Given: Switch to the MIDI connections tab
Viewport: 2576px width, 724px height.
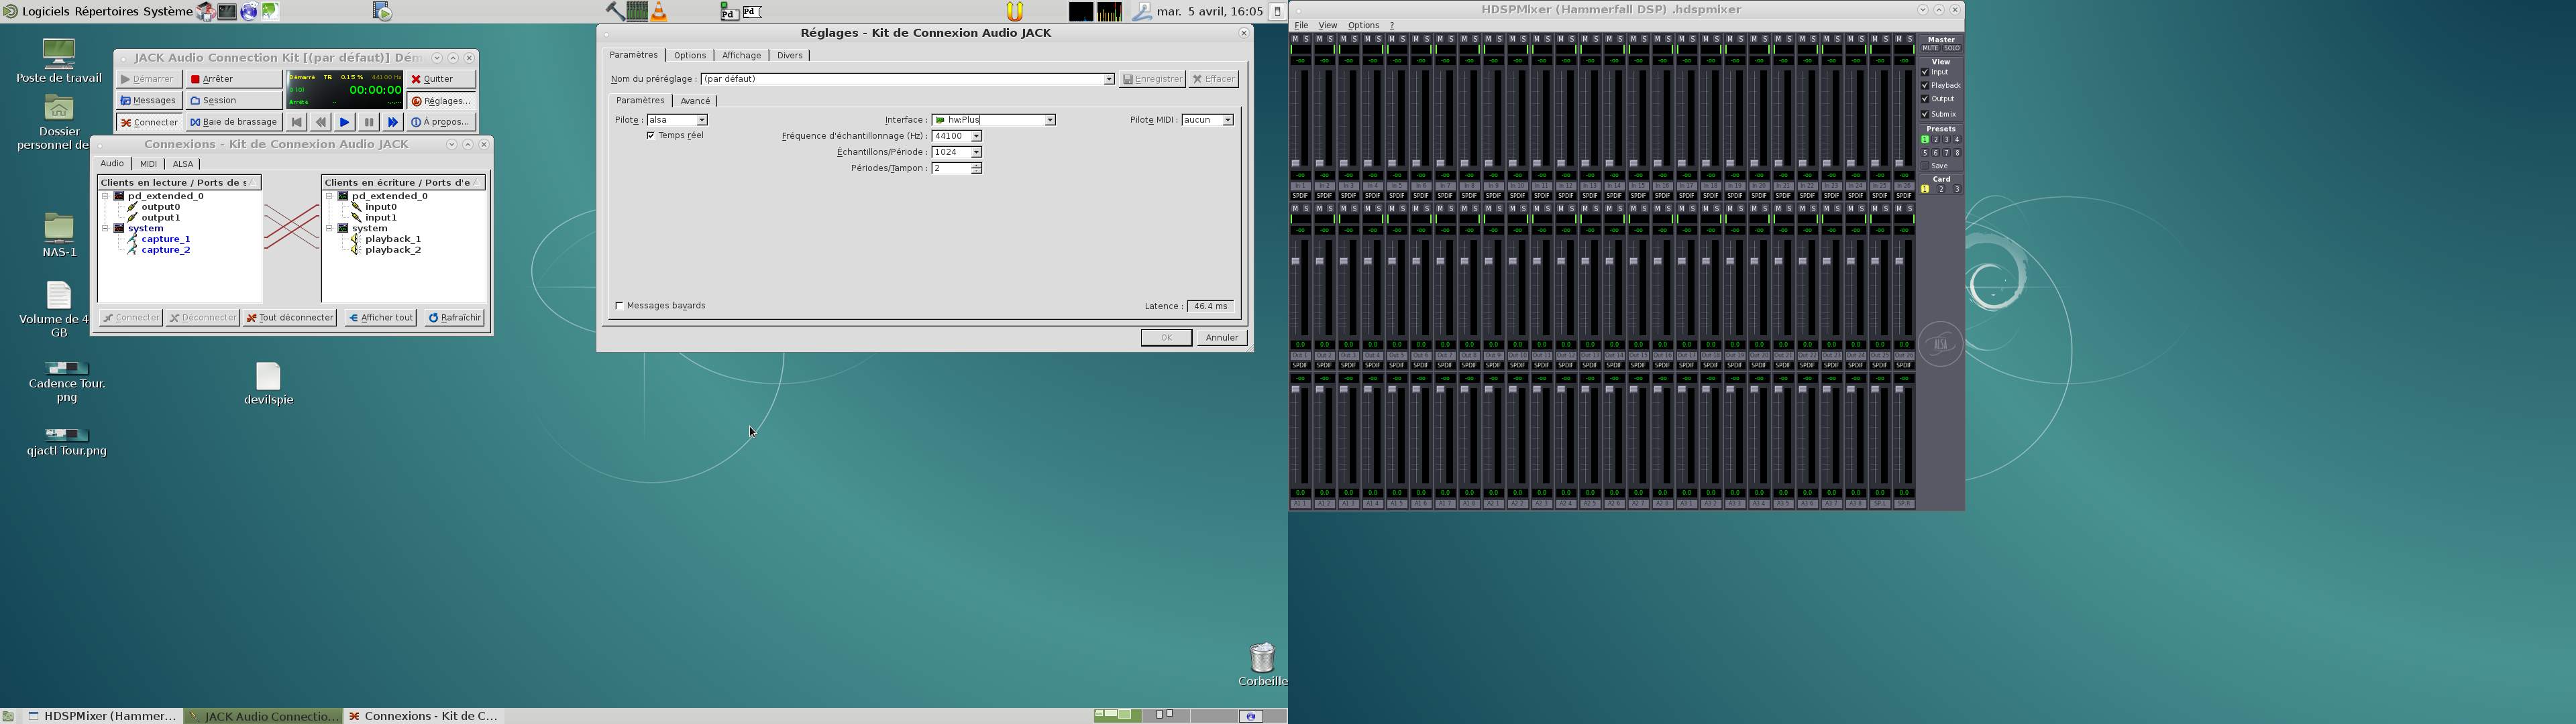Looking at the screenshot, I should coord(148,164).
